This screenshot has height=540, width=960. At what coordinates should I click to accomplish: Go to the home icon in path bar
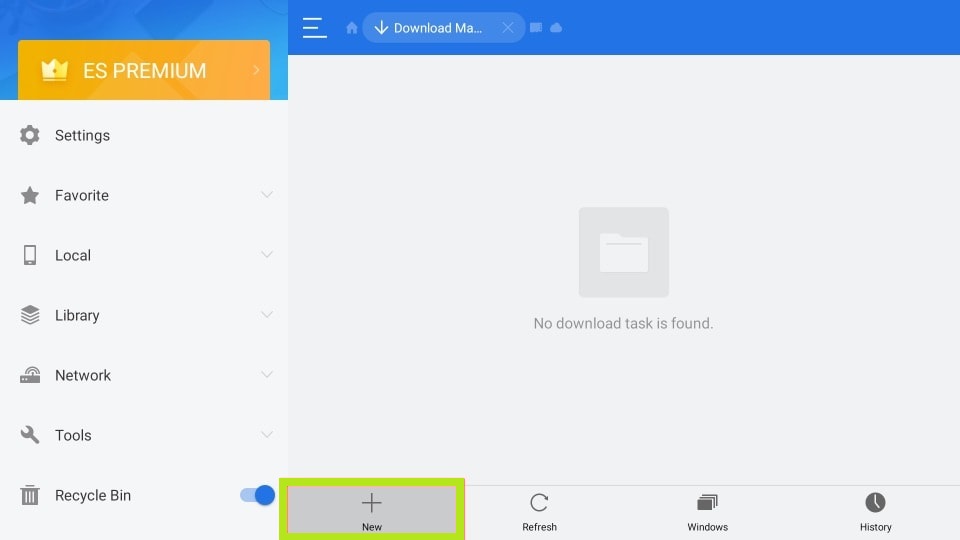coord(351,28)
